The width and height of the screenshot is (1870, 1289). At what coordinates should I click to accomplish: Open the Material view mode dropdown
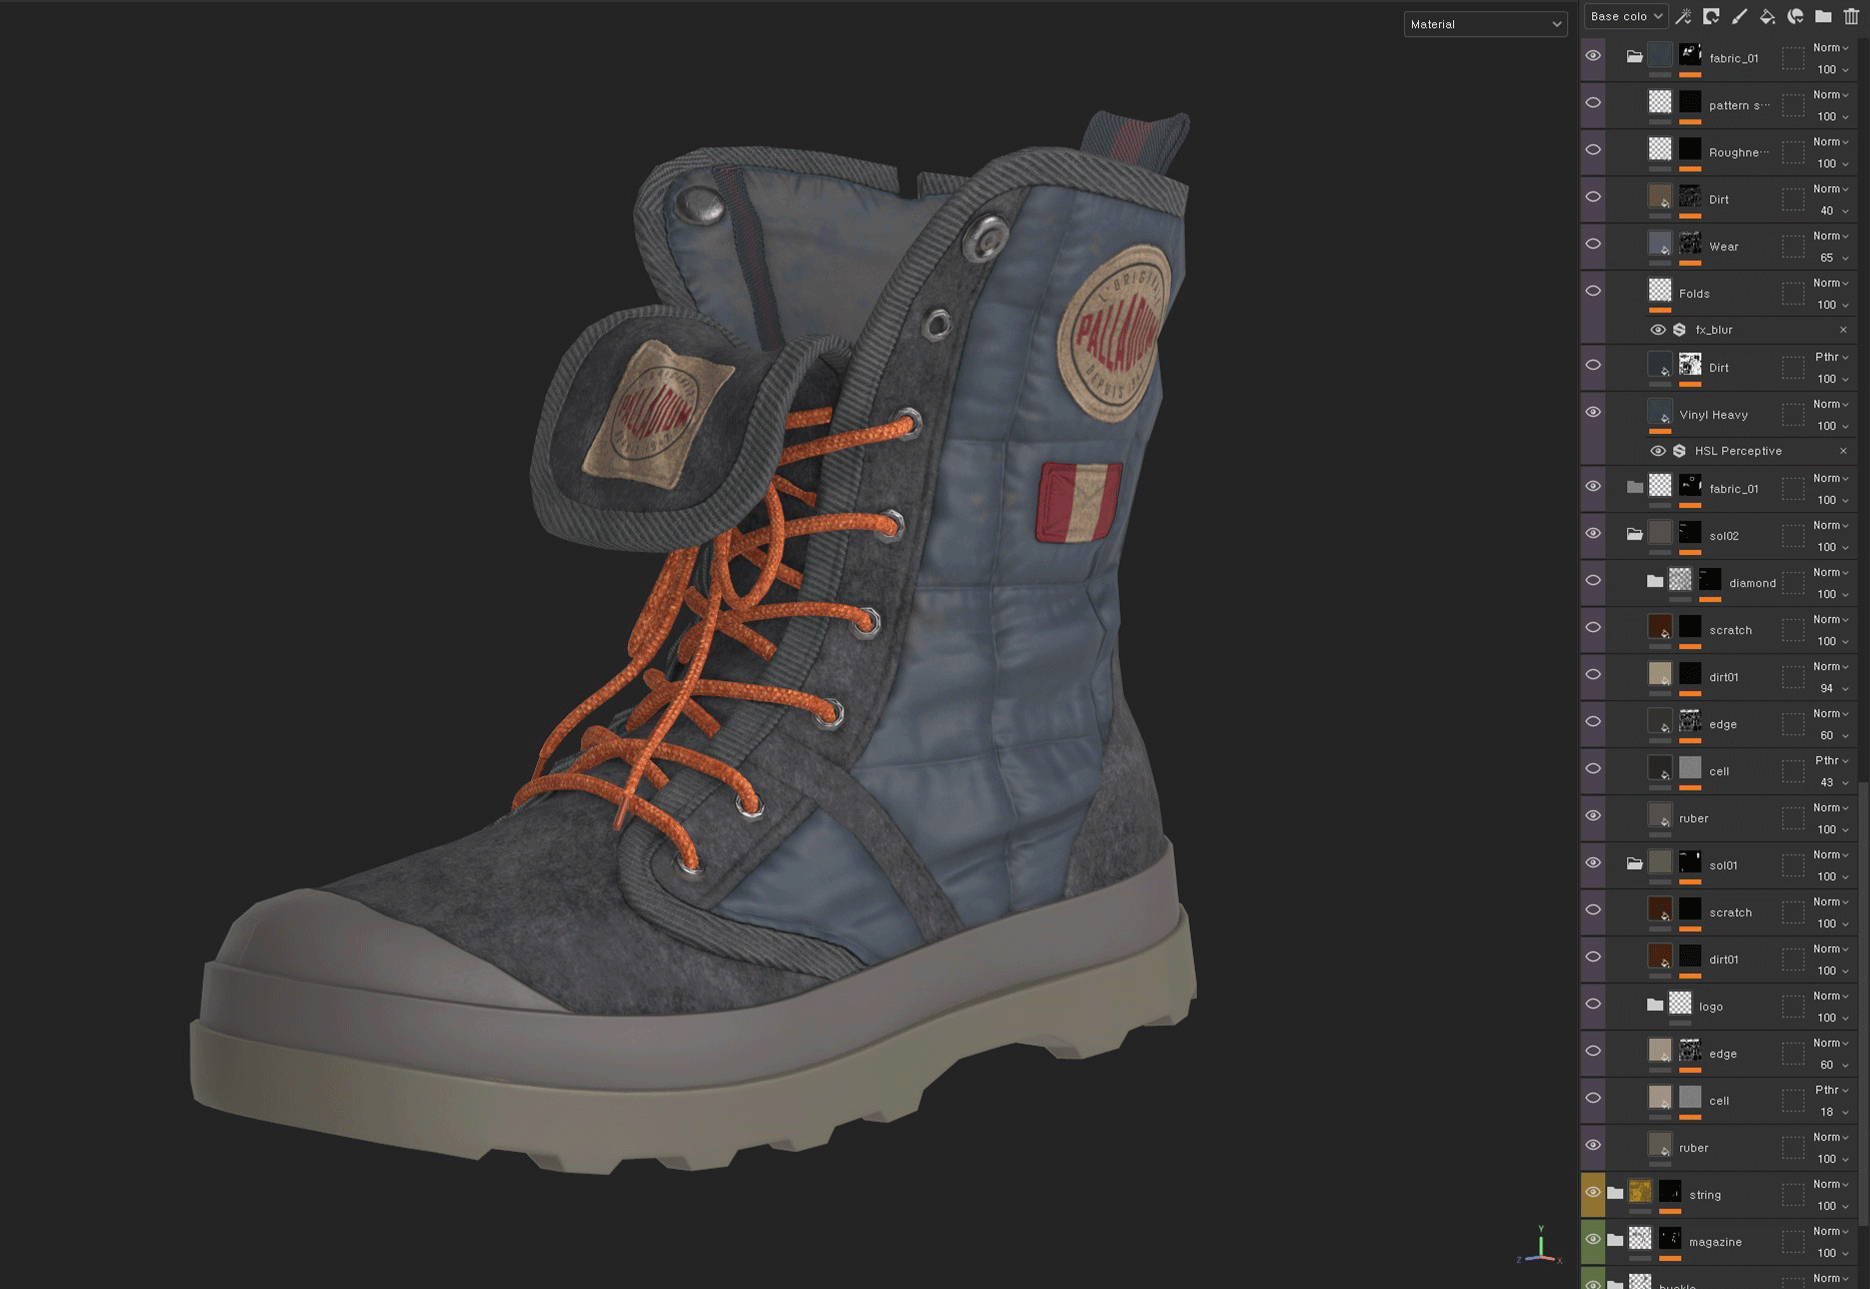tap(1485, 24)
